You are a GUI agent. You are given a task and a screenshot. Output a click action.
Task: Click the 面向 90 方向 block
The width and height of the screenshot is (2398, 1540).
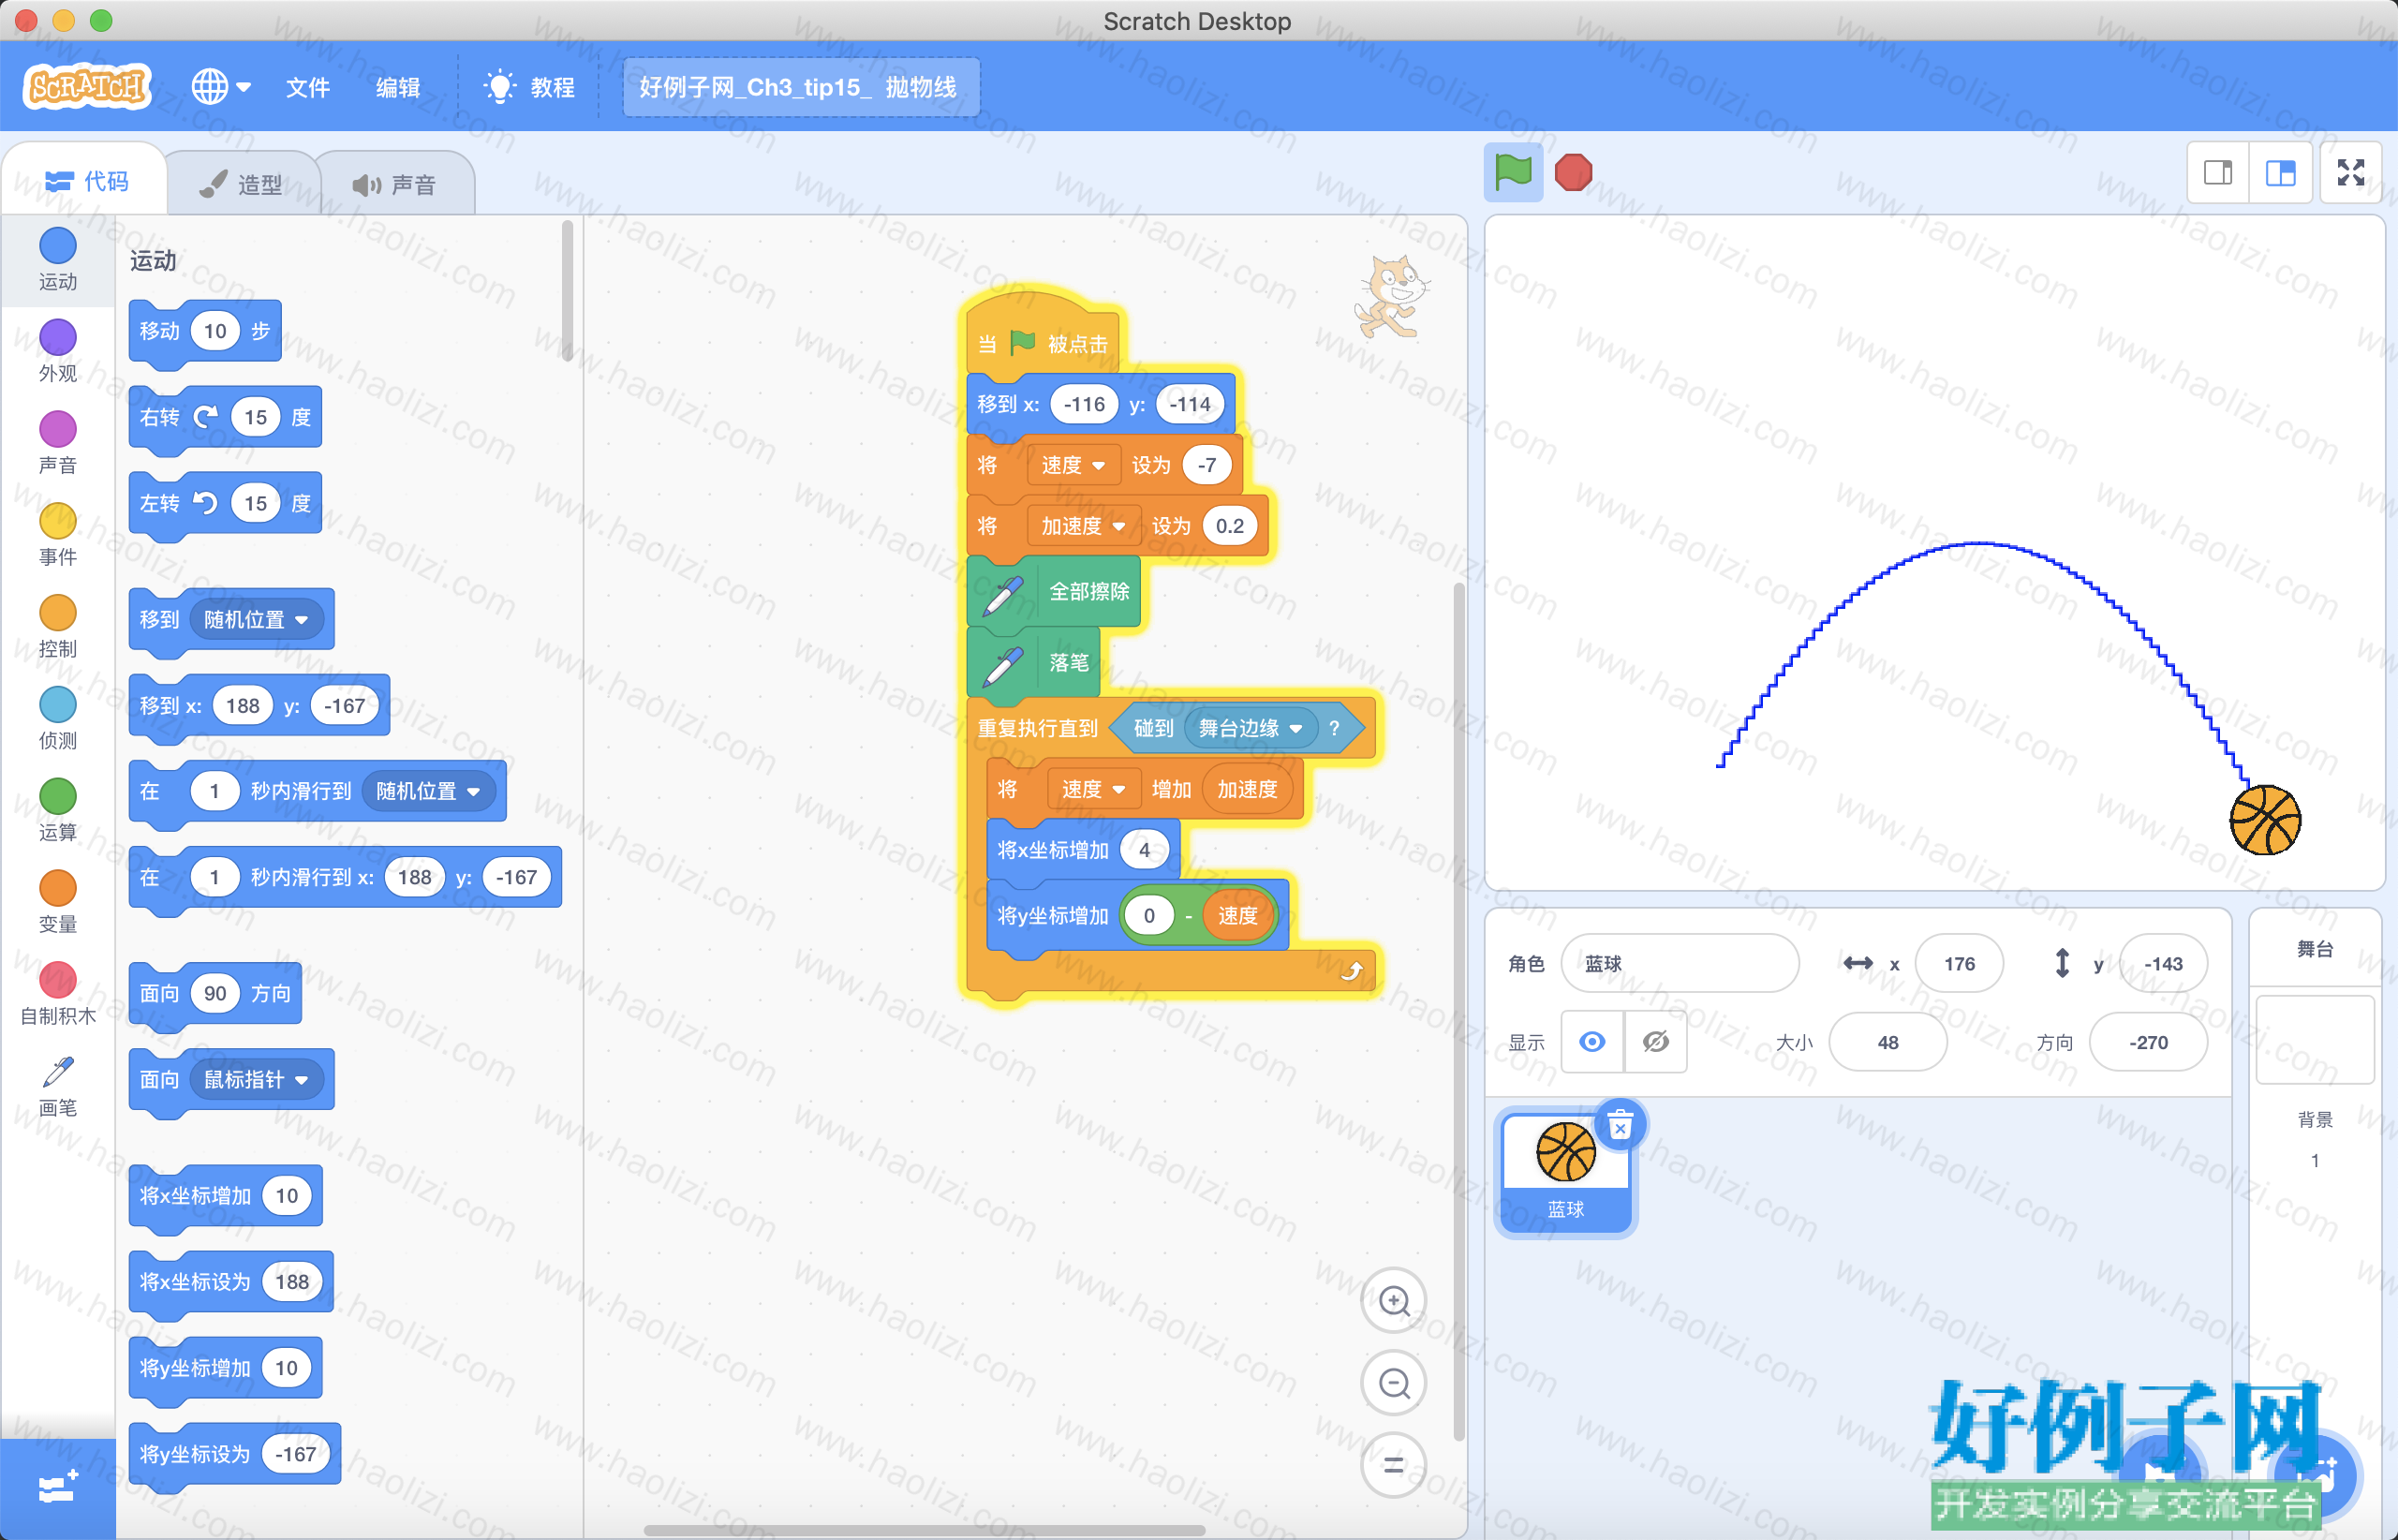tap(215, 994)
